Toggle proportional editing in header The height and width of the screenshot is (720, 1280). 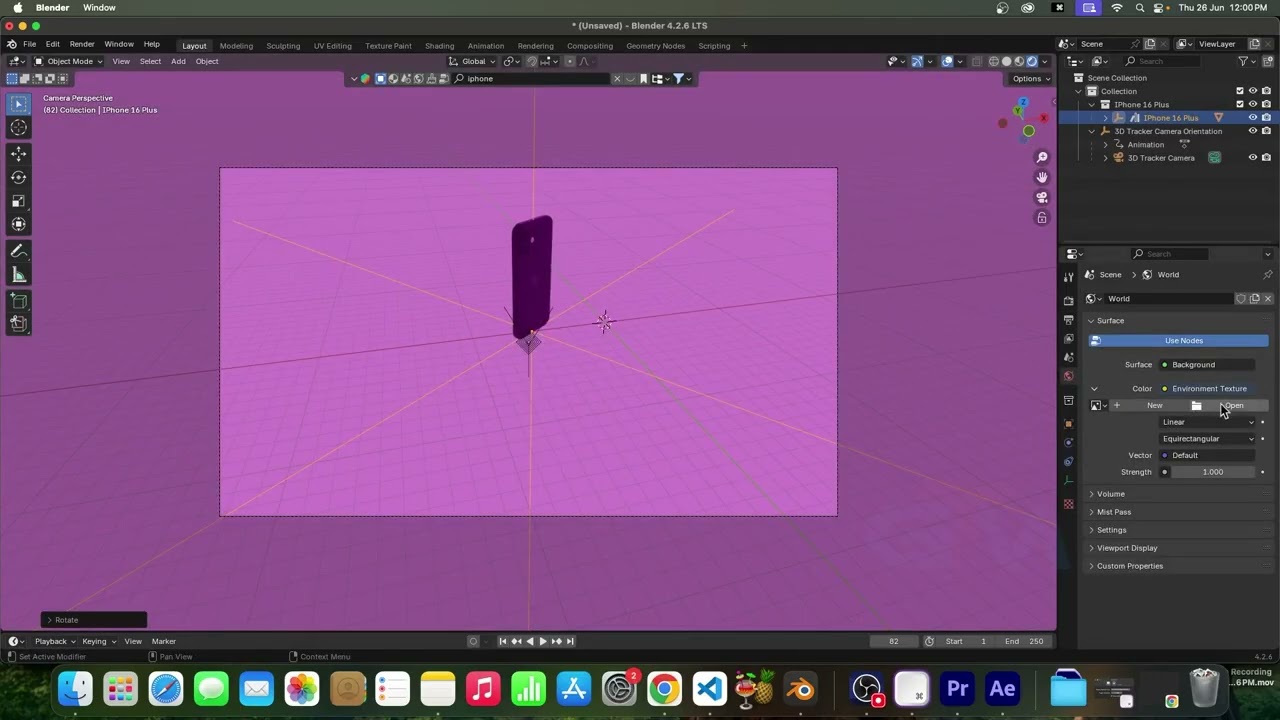tap(570, 61)
